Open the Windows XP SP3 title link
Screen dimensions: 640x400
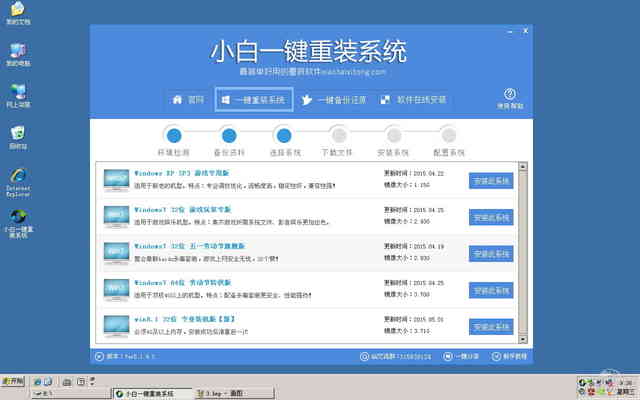click(x=182, y=173)
